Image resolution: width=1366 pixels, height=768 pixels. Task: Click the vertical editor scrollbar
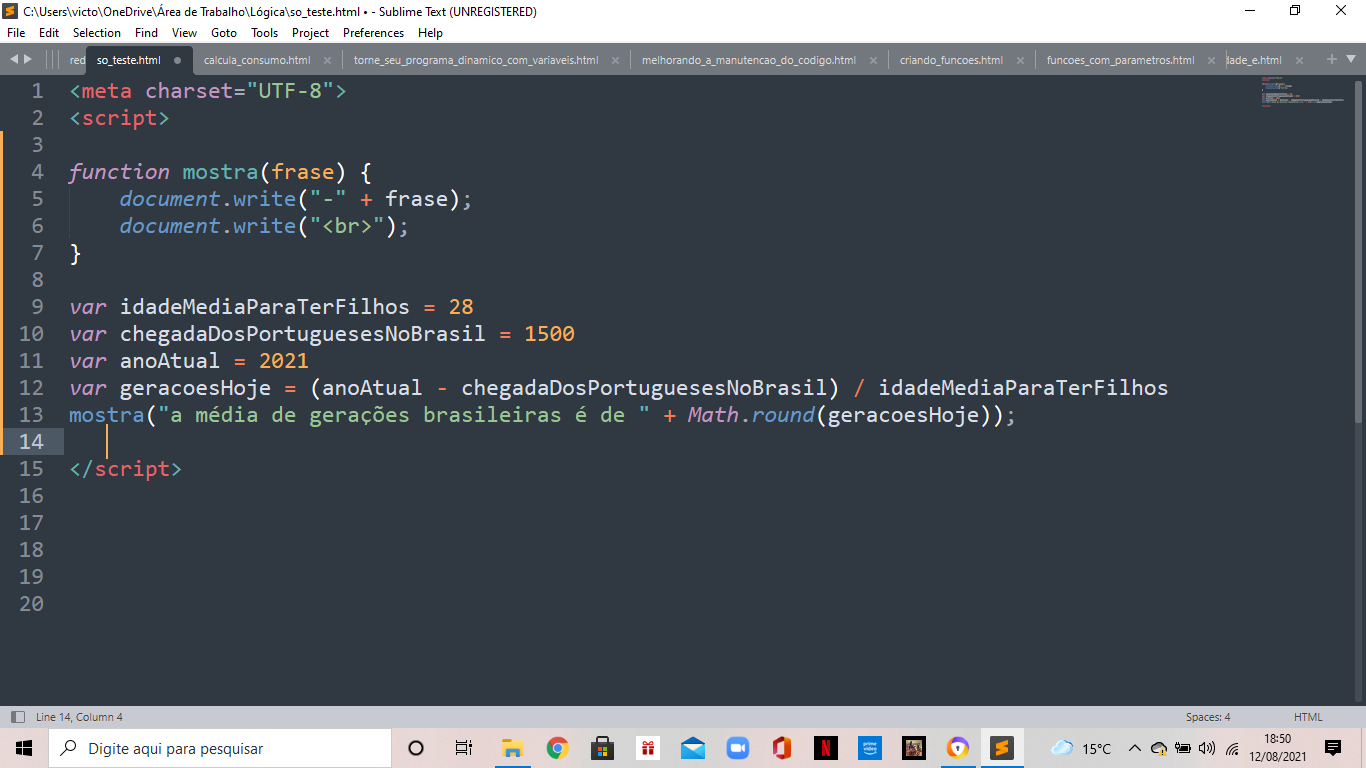1360,250
